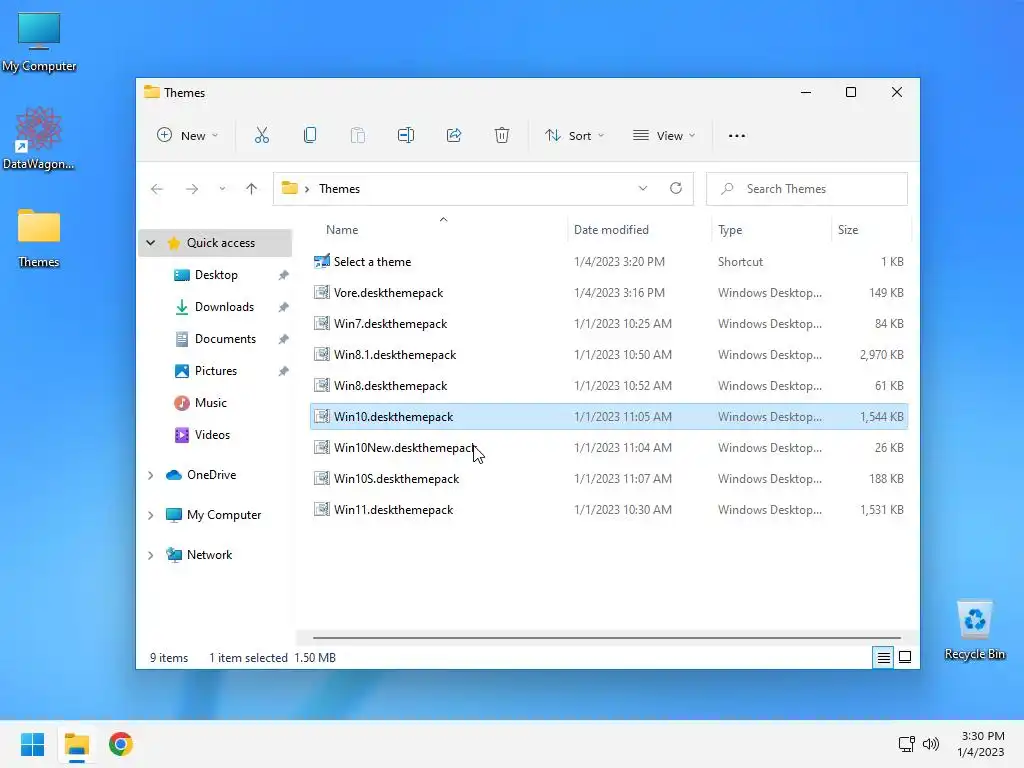Select Win8.1.deskthemepack file
Viewport: 1024px width, 768px height.
click(x=609, y=355)
